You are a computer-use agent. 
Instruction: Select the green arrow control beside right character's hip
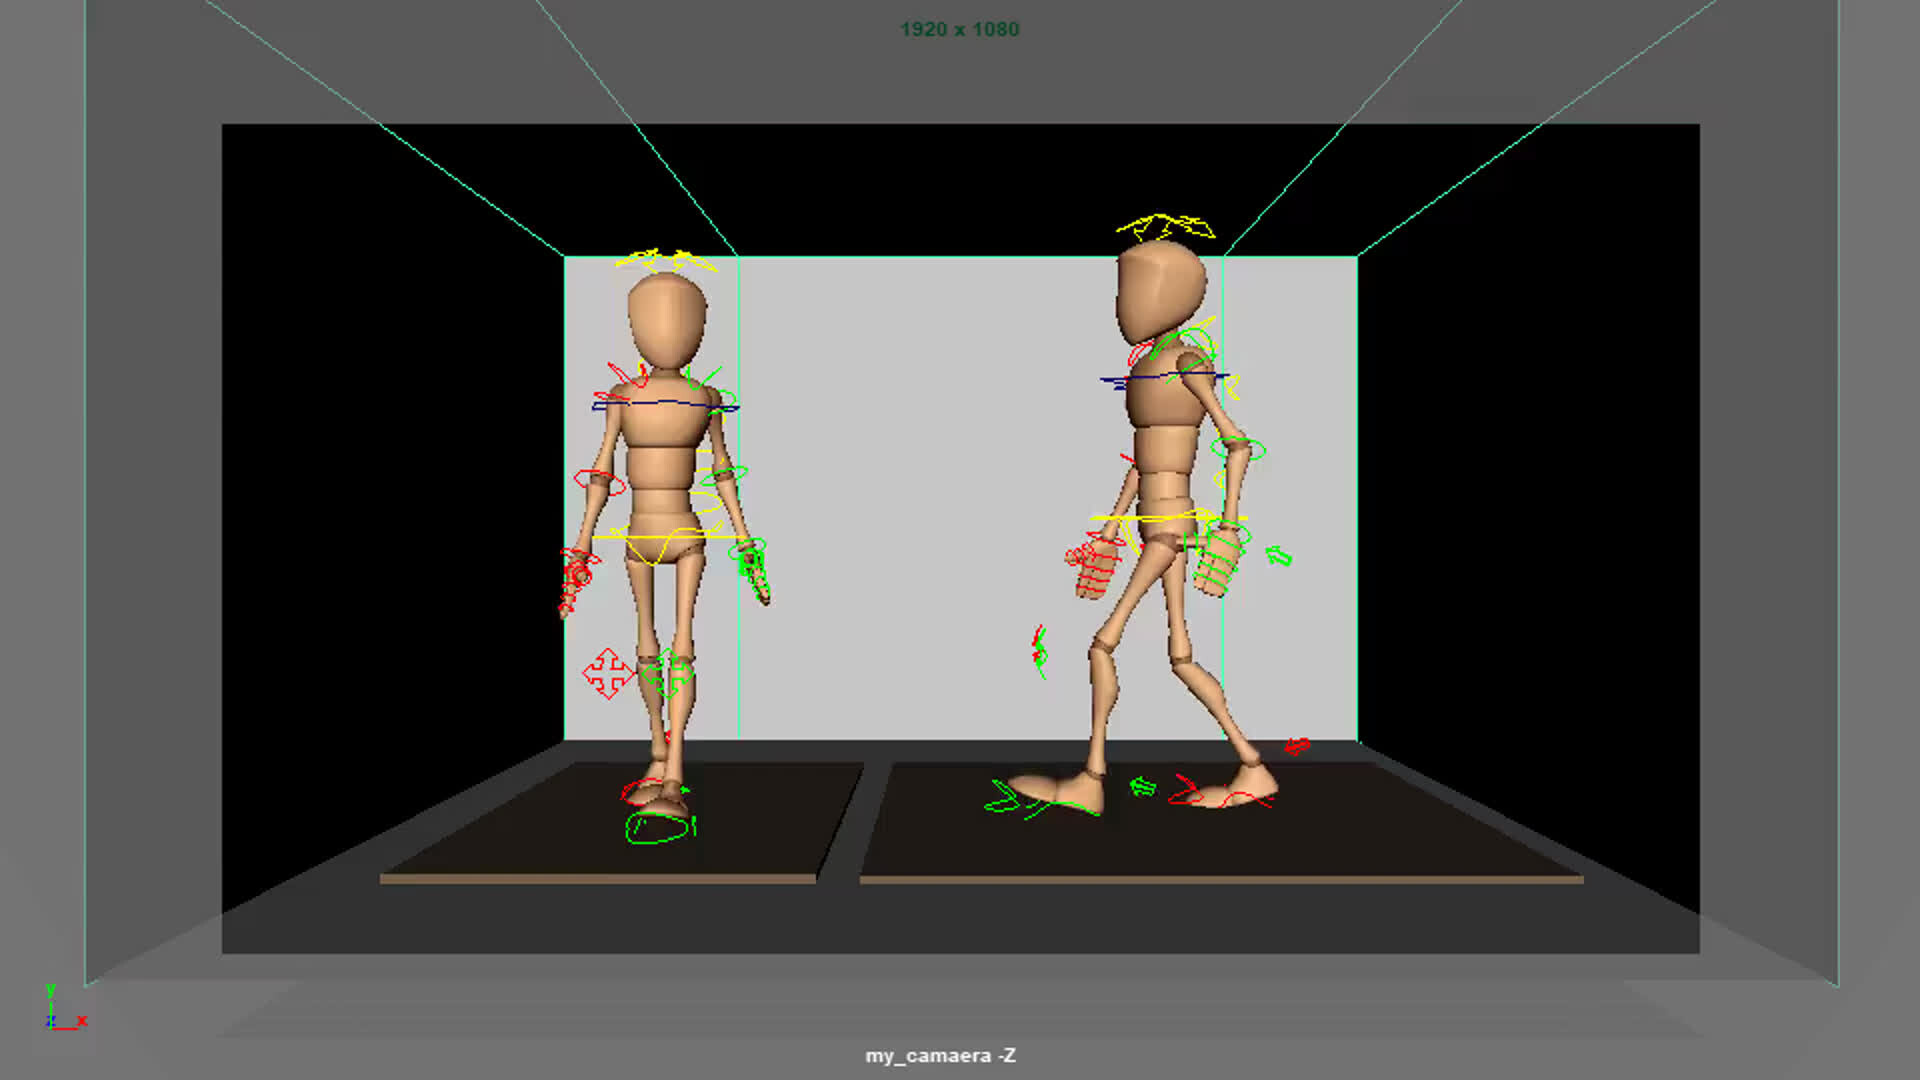[x=1280, y=555]
